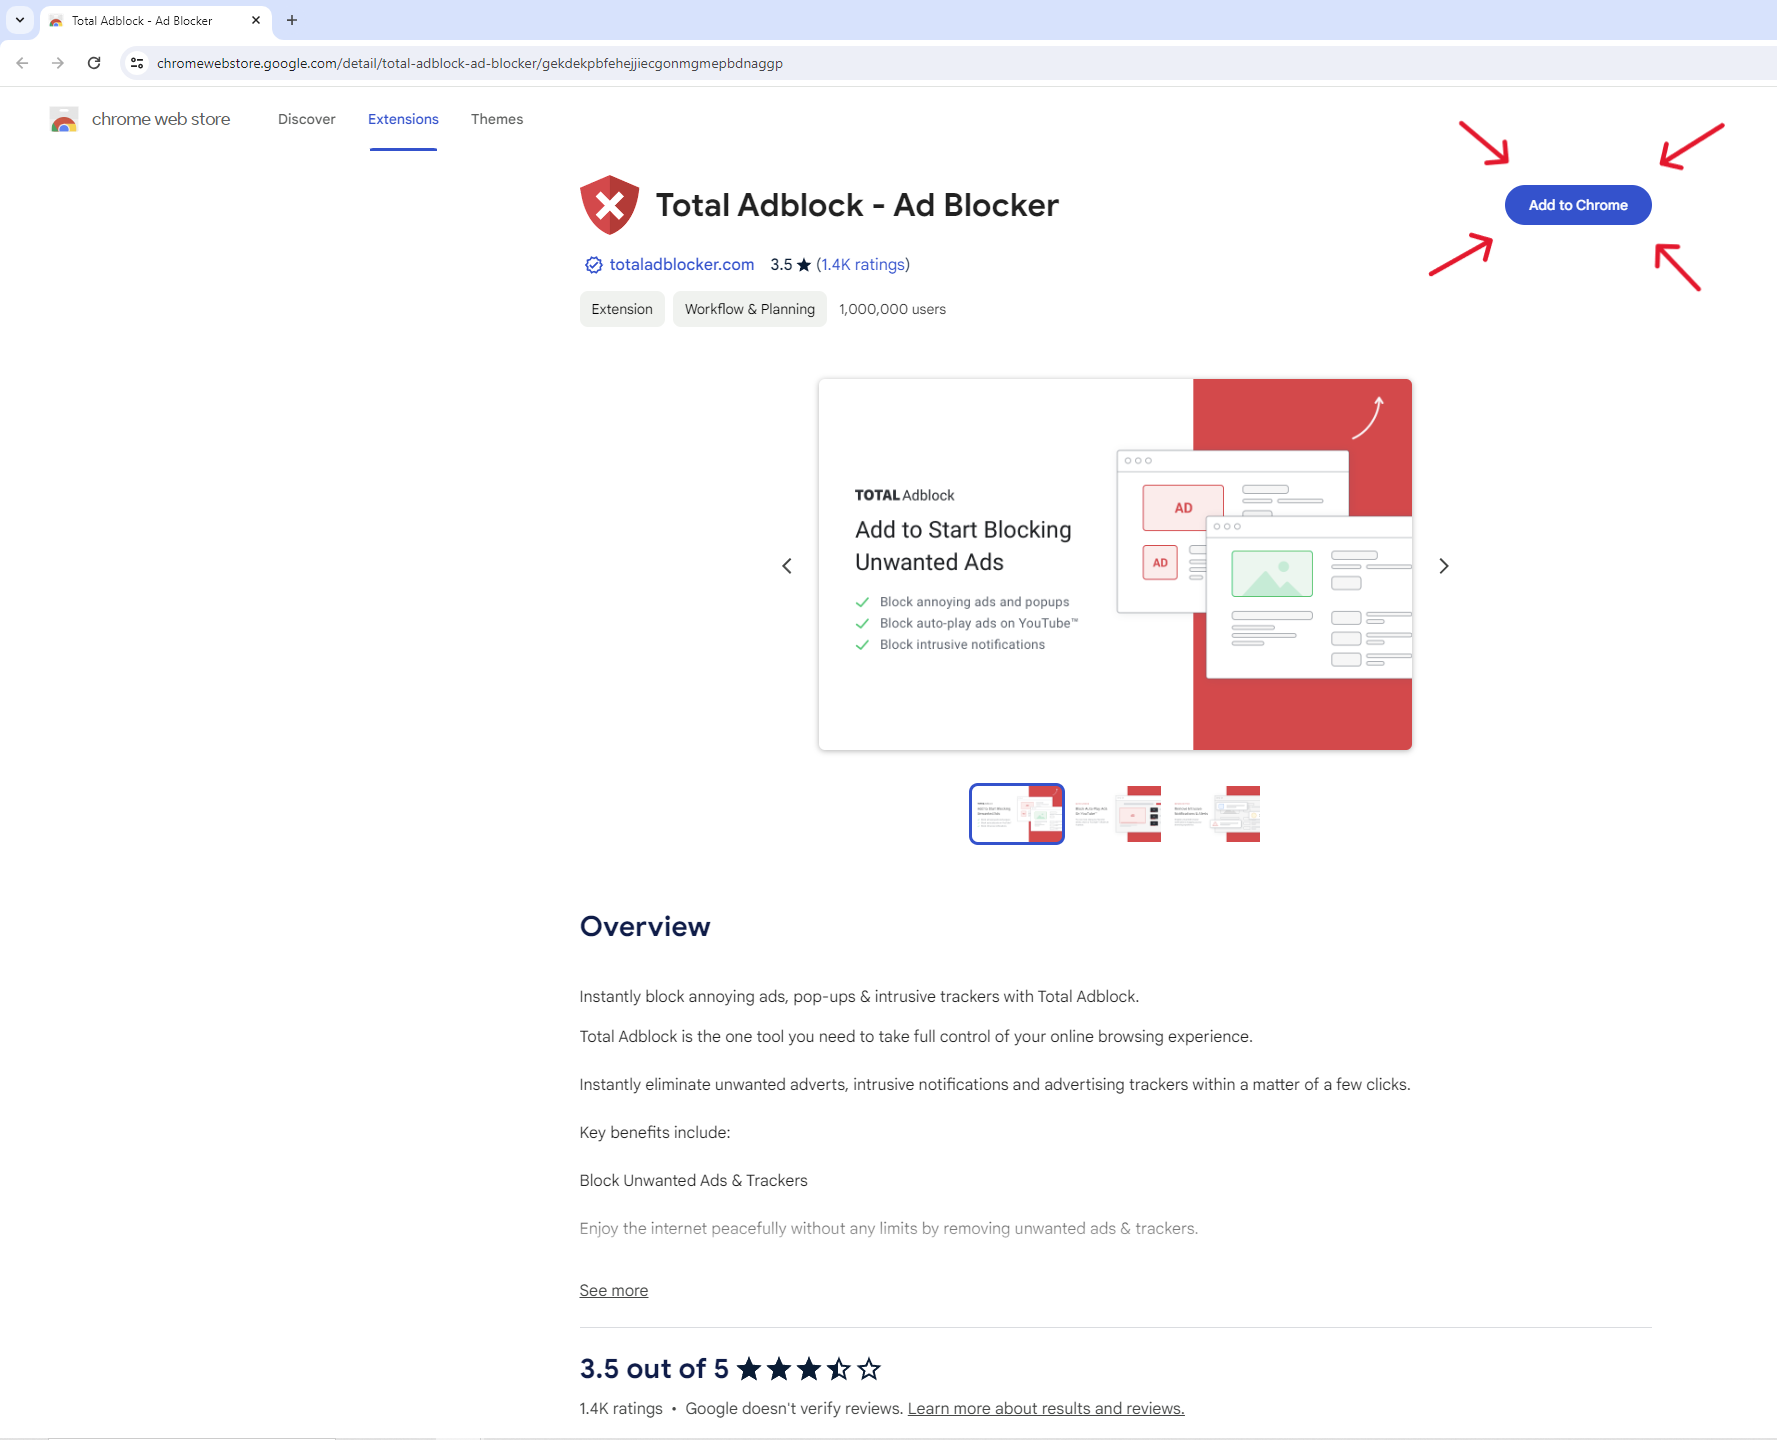This screenshot has height=1440, width=1777.
Task: Show the next screenshot in carousel
Action: [x=1444, y=566]
